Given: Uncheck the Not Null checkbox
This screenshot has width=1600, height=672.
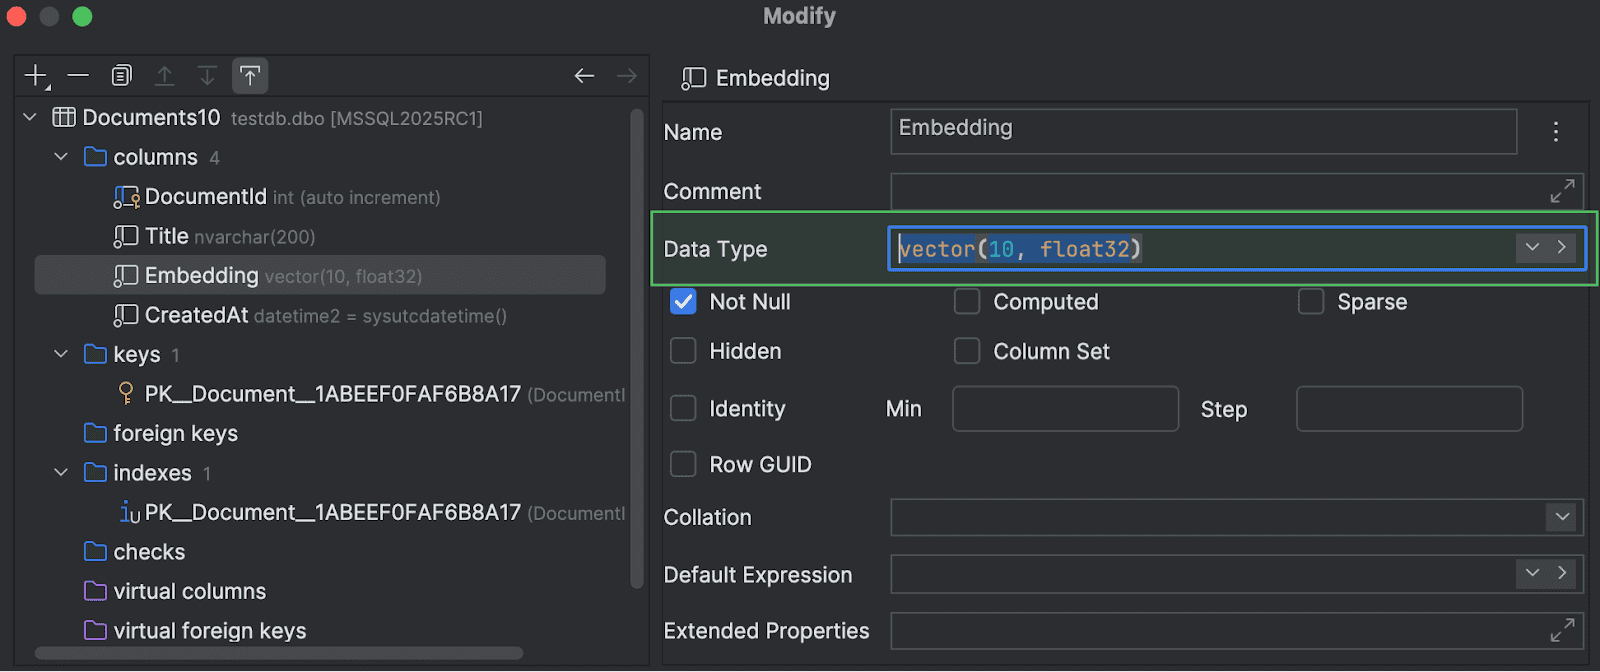Looking at the screenshot, I should 683,302.
